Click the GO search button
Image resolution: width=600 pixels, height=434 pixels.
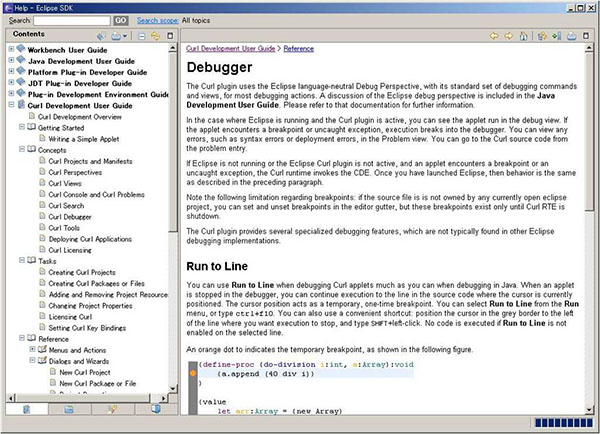pyautogui.click(x=121, y=21)
